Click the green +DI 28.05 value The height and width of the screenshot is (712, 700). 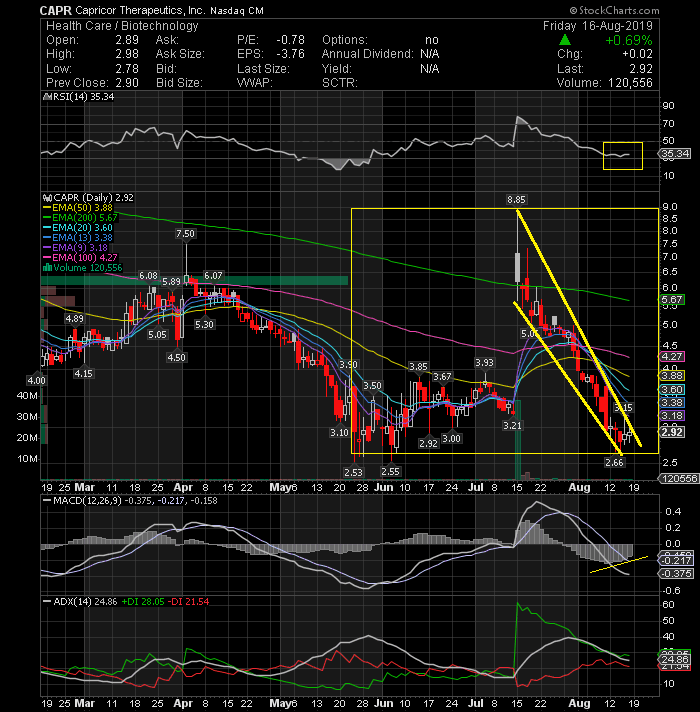click(143, 602)
